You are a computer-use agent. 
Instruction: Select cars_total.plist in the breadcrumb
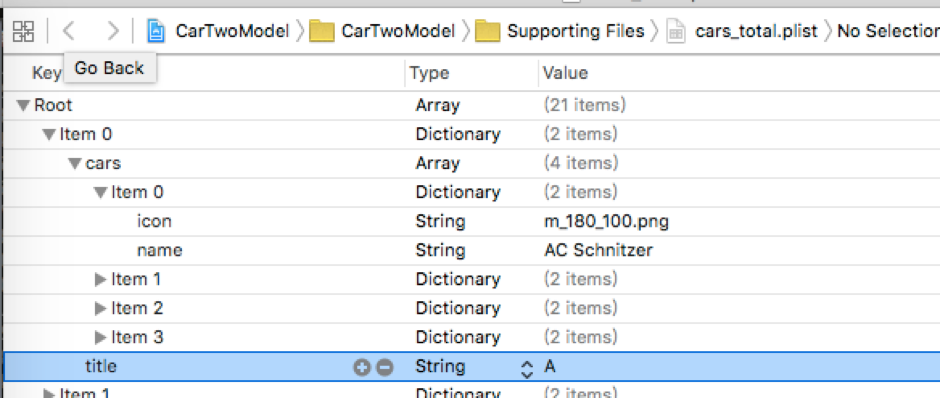tap(742, 31)
